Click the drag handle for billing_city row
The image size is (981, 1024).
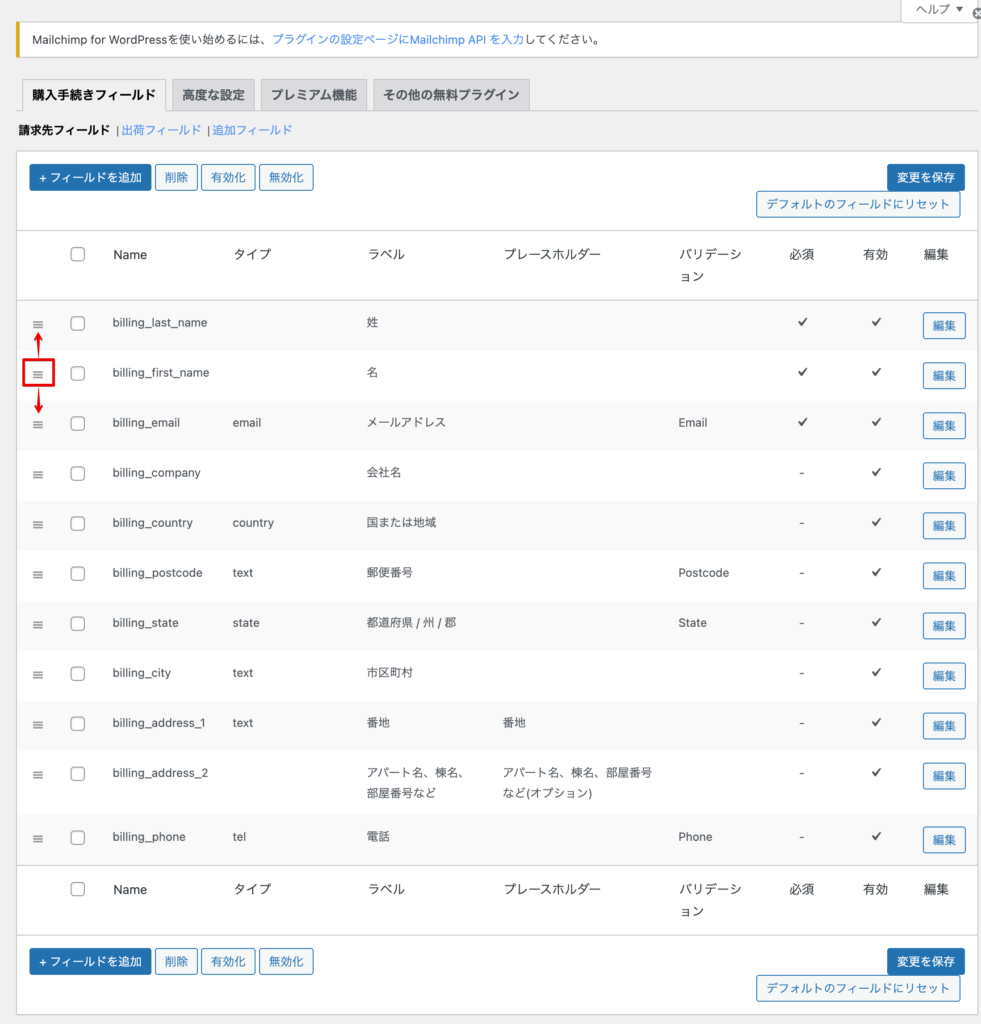(x=38, y=674)
